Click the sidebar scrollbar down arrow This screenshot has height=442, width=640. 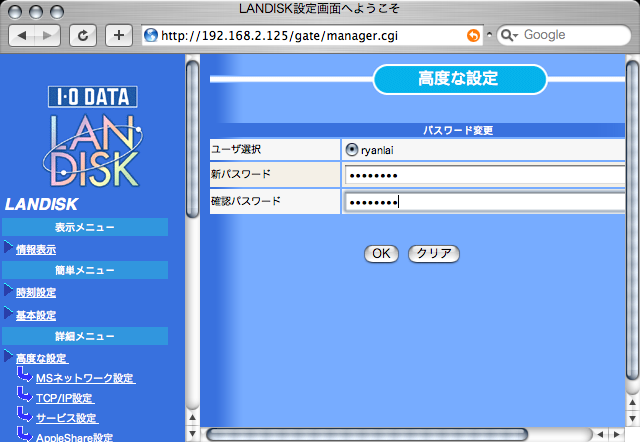[192, 433]
